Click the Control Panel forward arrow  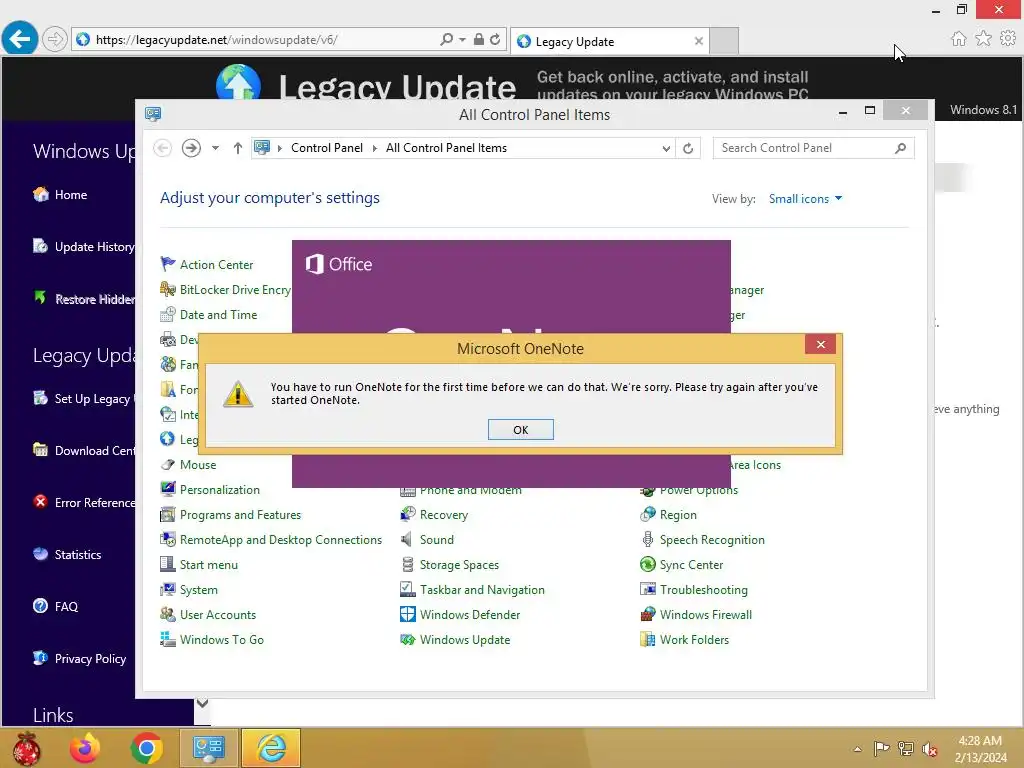[x=191, y=148]
